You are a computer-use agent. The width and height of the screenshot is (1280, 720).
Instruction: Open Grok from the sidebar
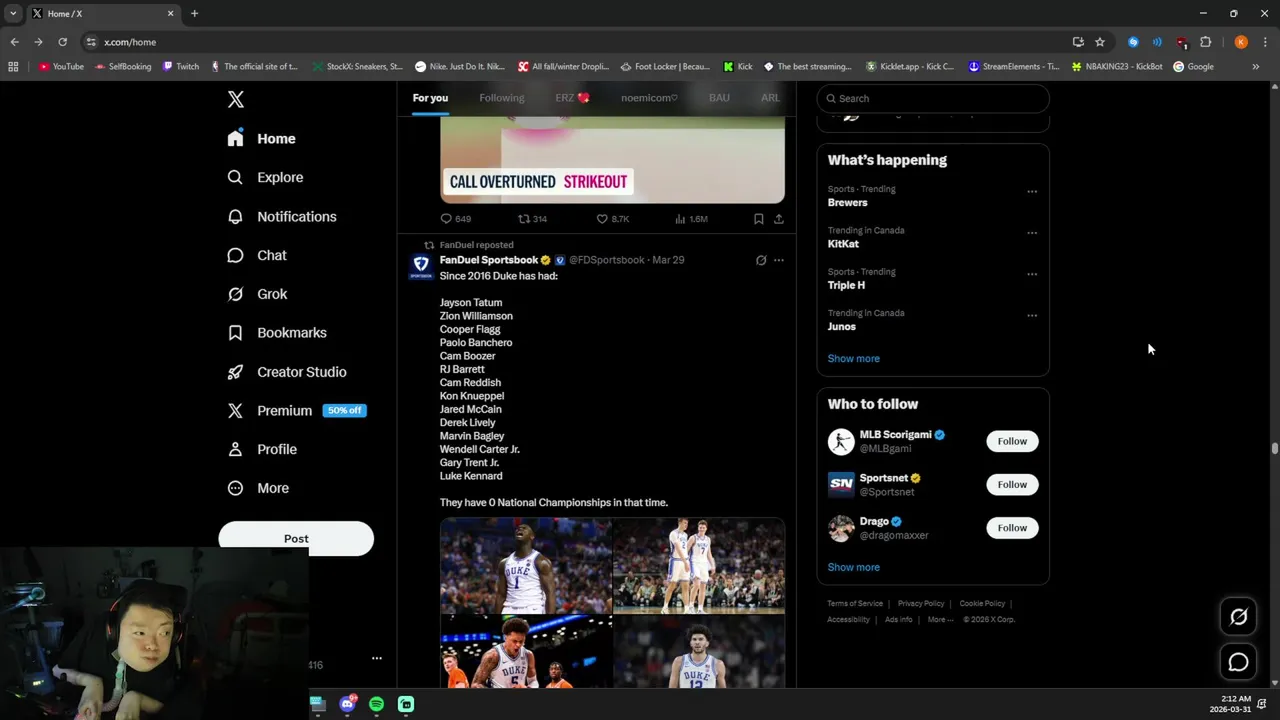(257, 294)
